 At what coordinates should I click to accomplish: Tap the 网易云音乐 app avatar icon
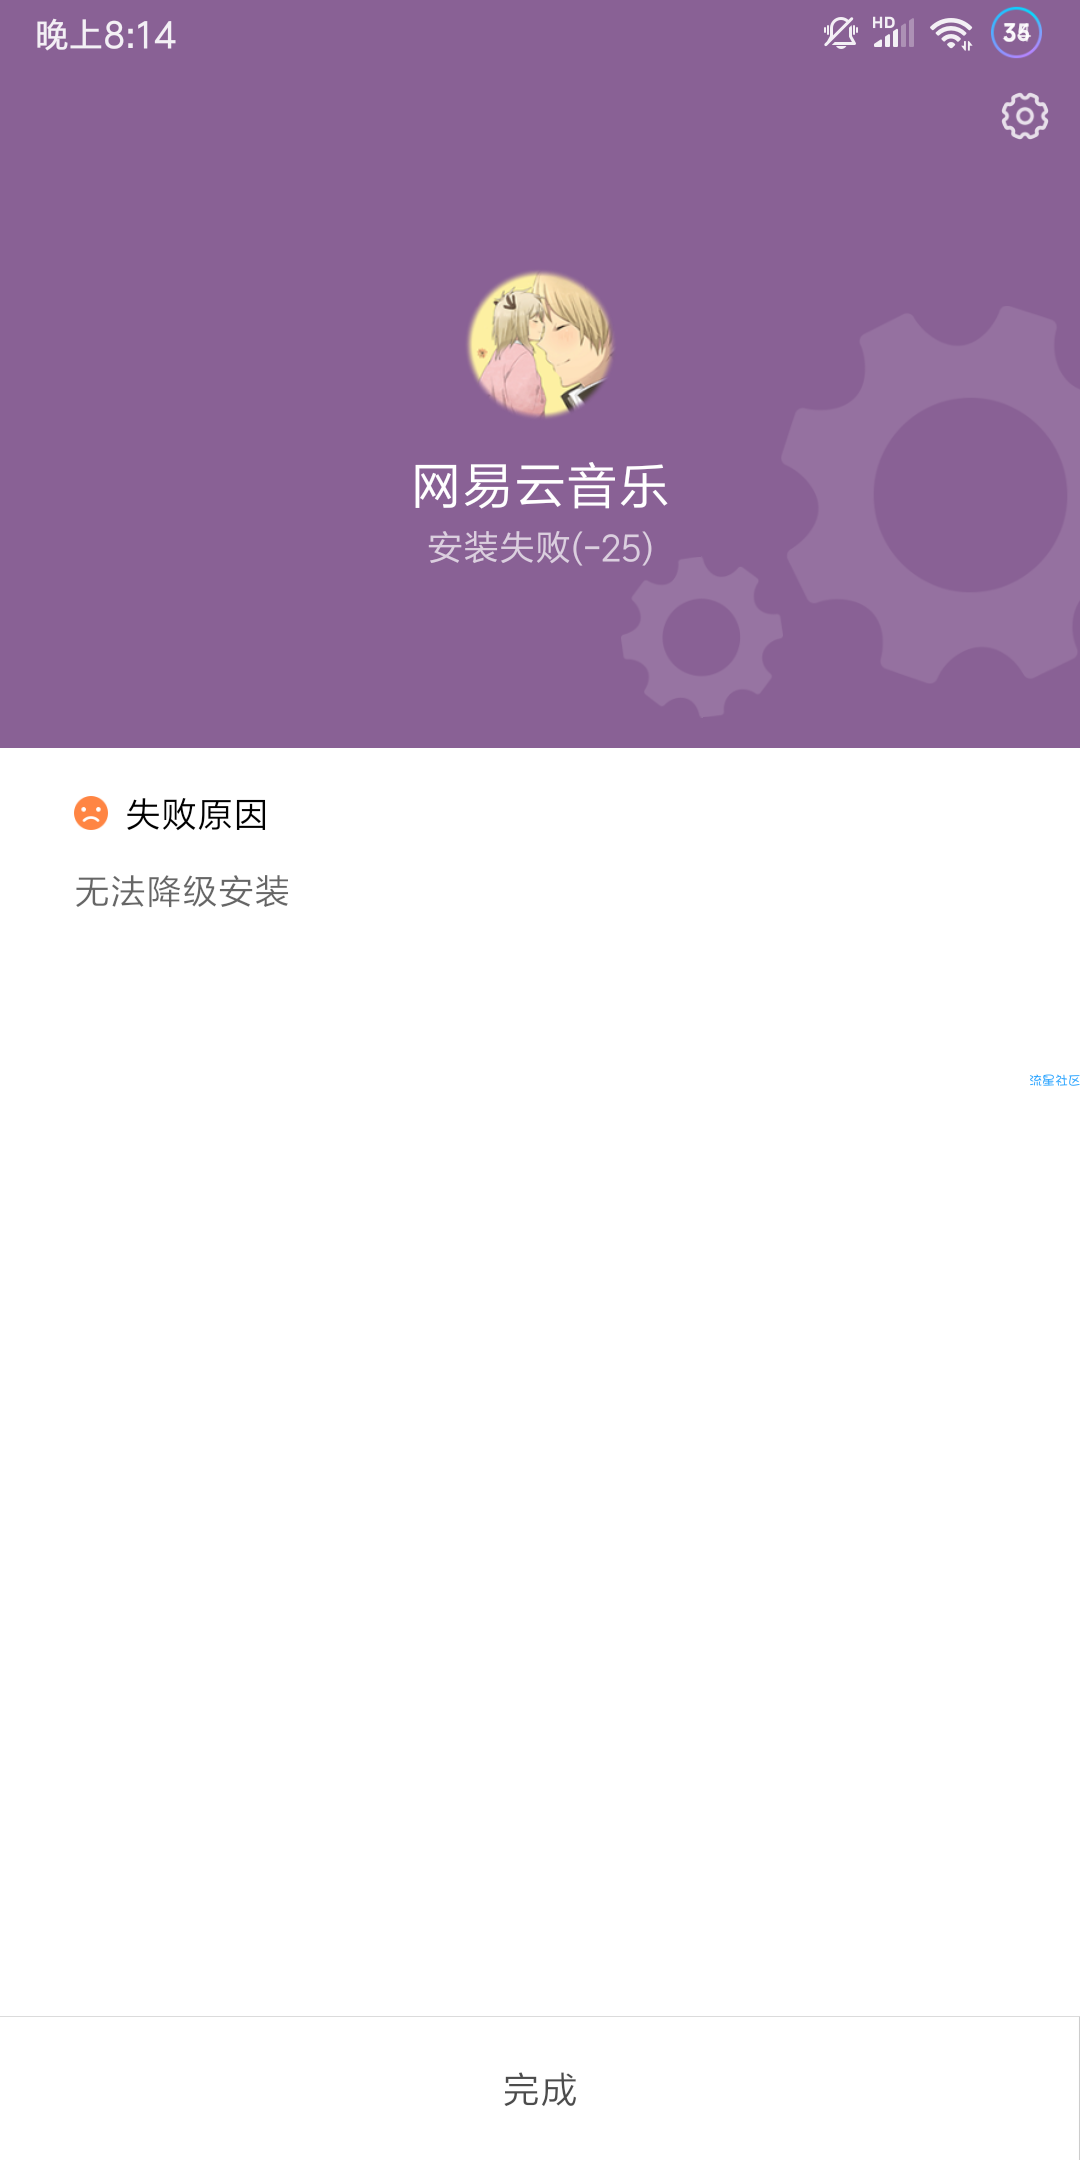[541, 345]
